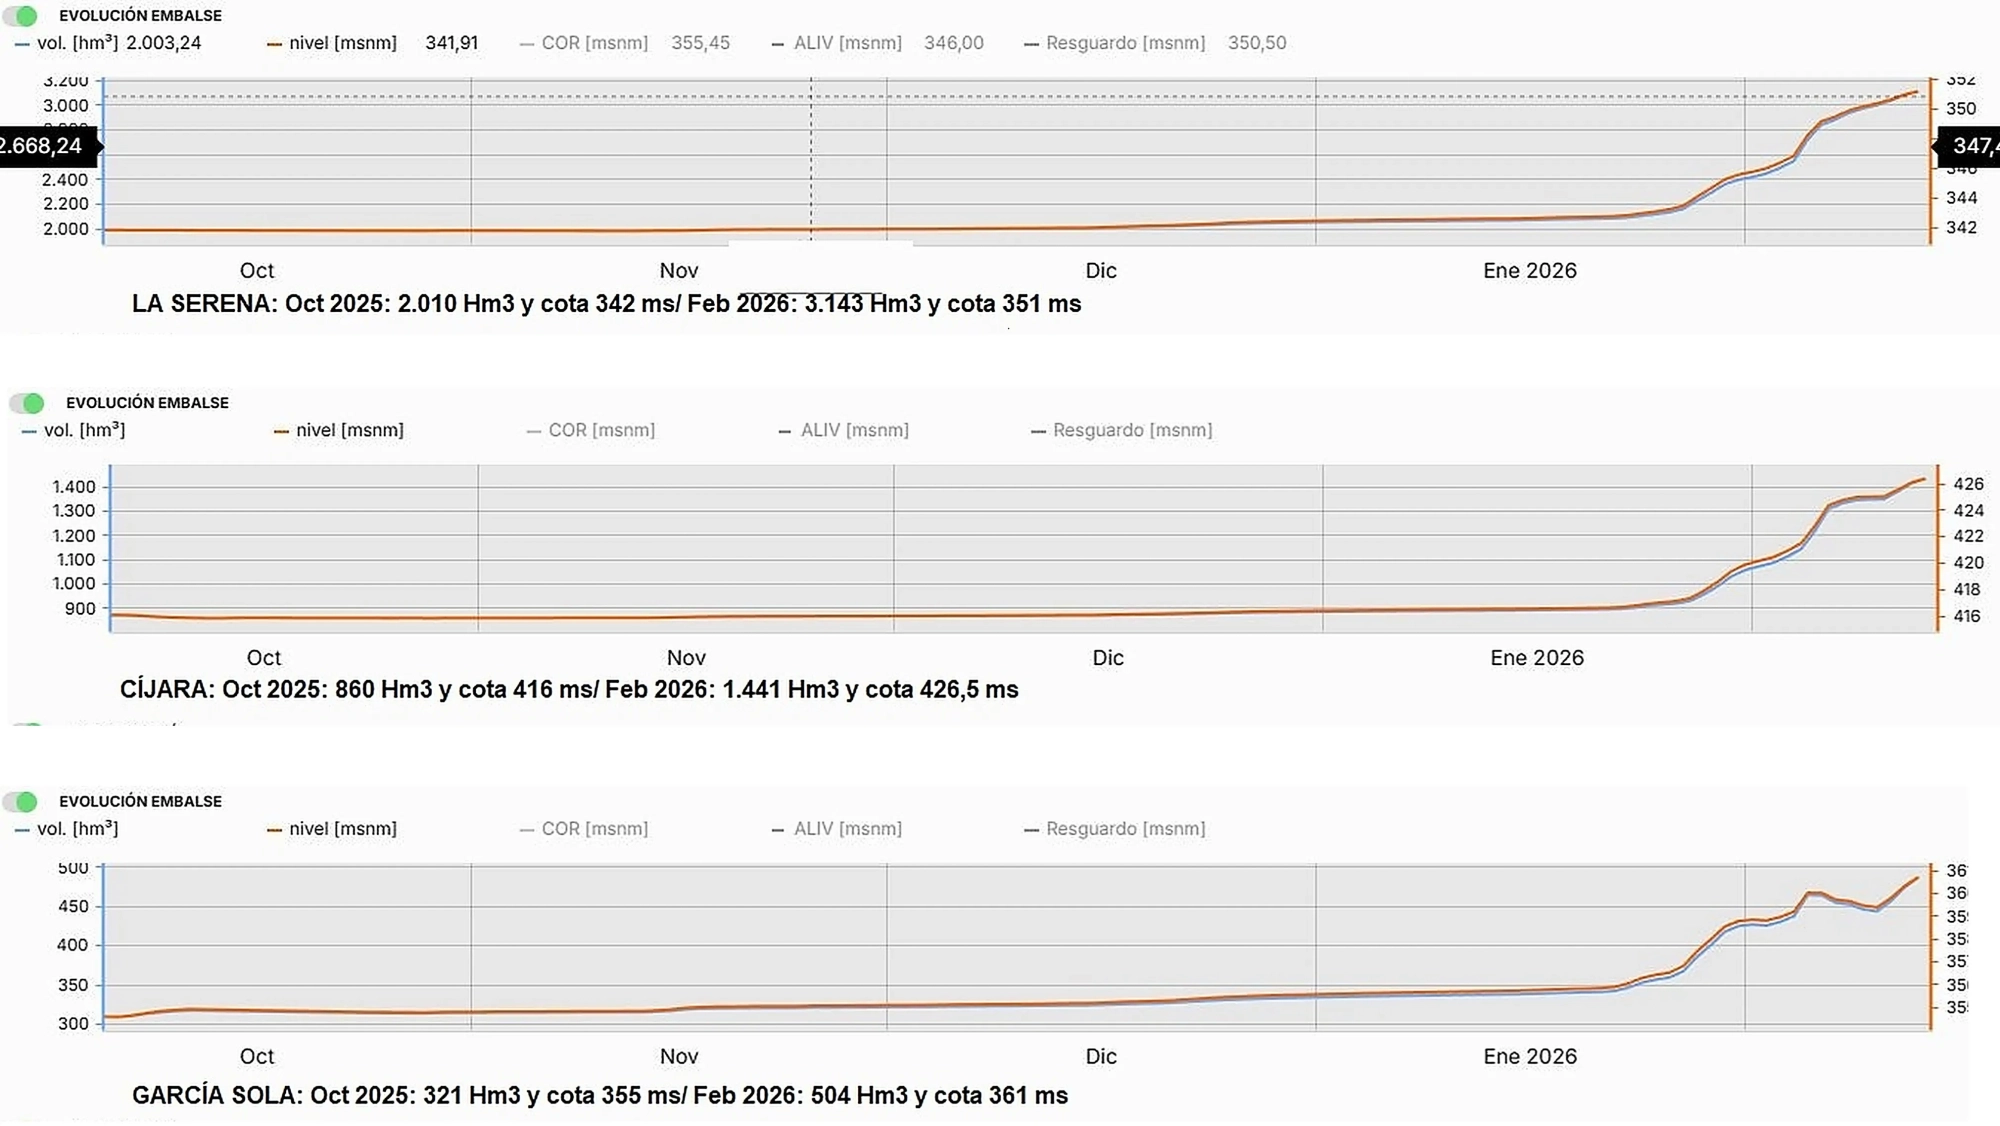Toggle the La Serena Evolución Embalse switch
This screenshot has width=2000, height=1126.
[x=21, y=16]
